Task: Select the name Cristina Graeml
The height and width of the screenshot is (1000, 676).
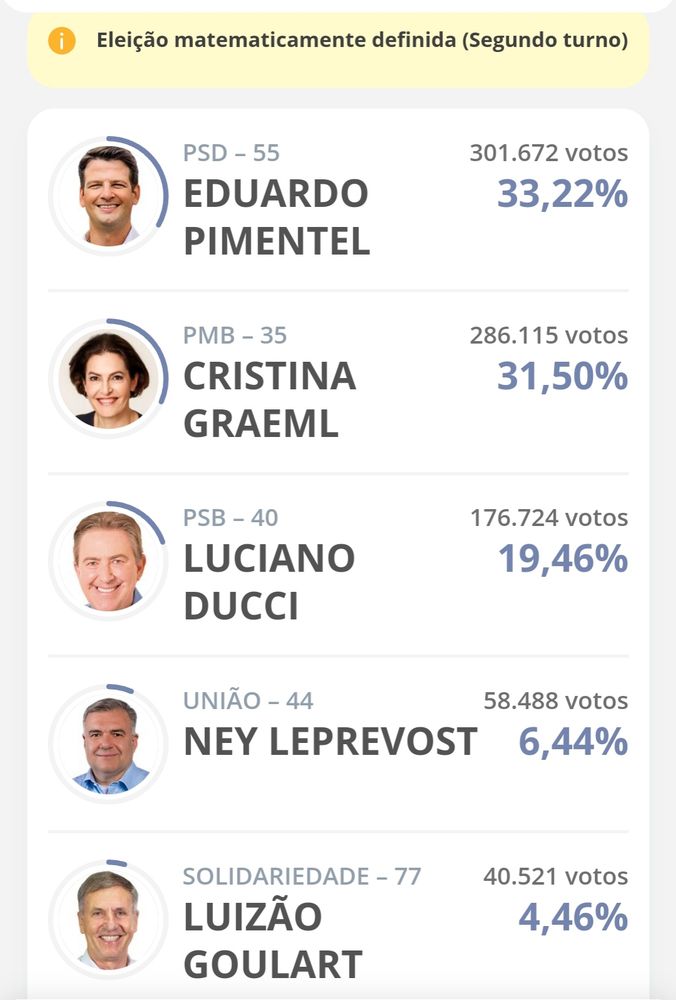Action: pos(270,399)
